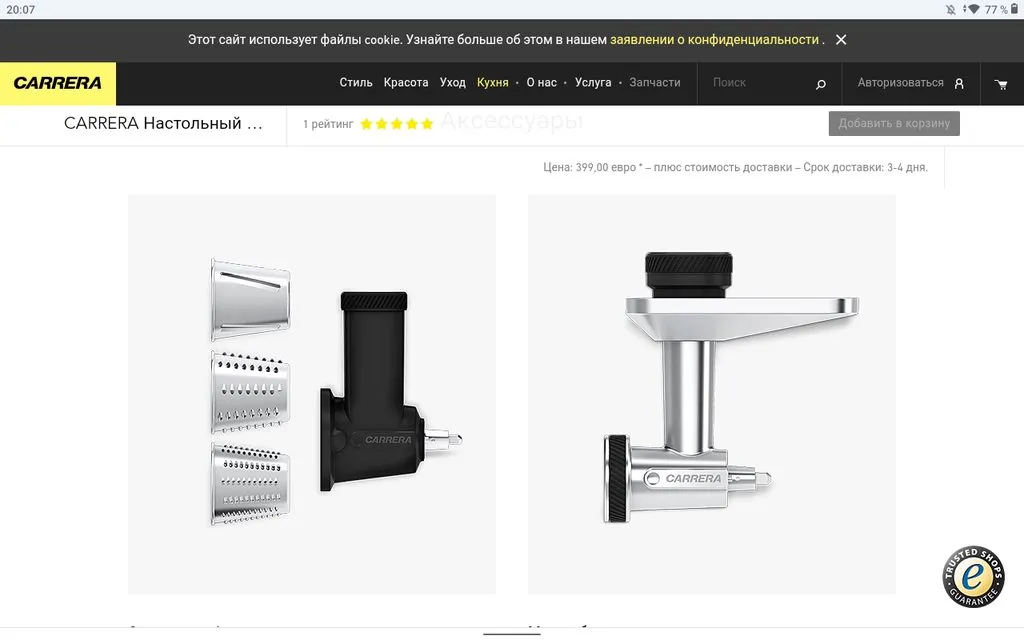The height and width of the screenshot is (640, 1024).
Task: Dismiss the cookie notice with X
Action: click(x=841, y=40)
